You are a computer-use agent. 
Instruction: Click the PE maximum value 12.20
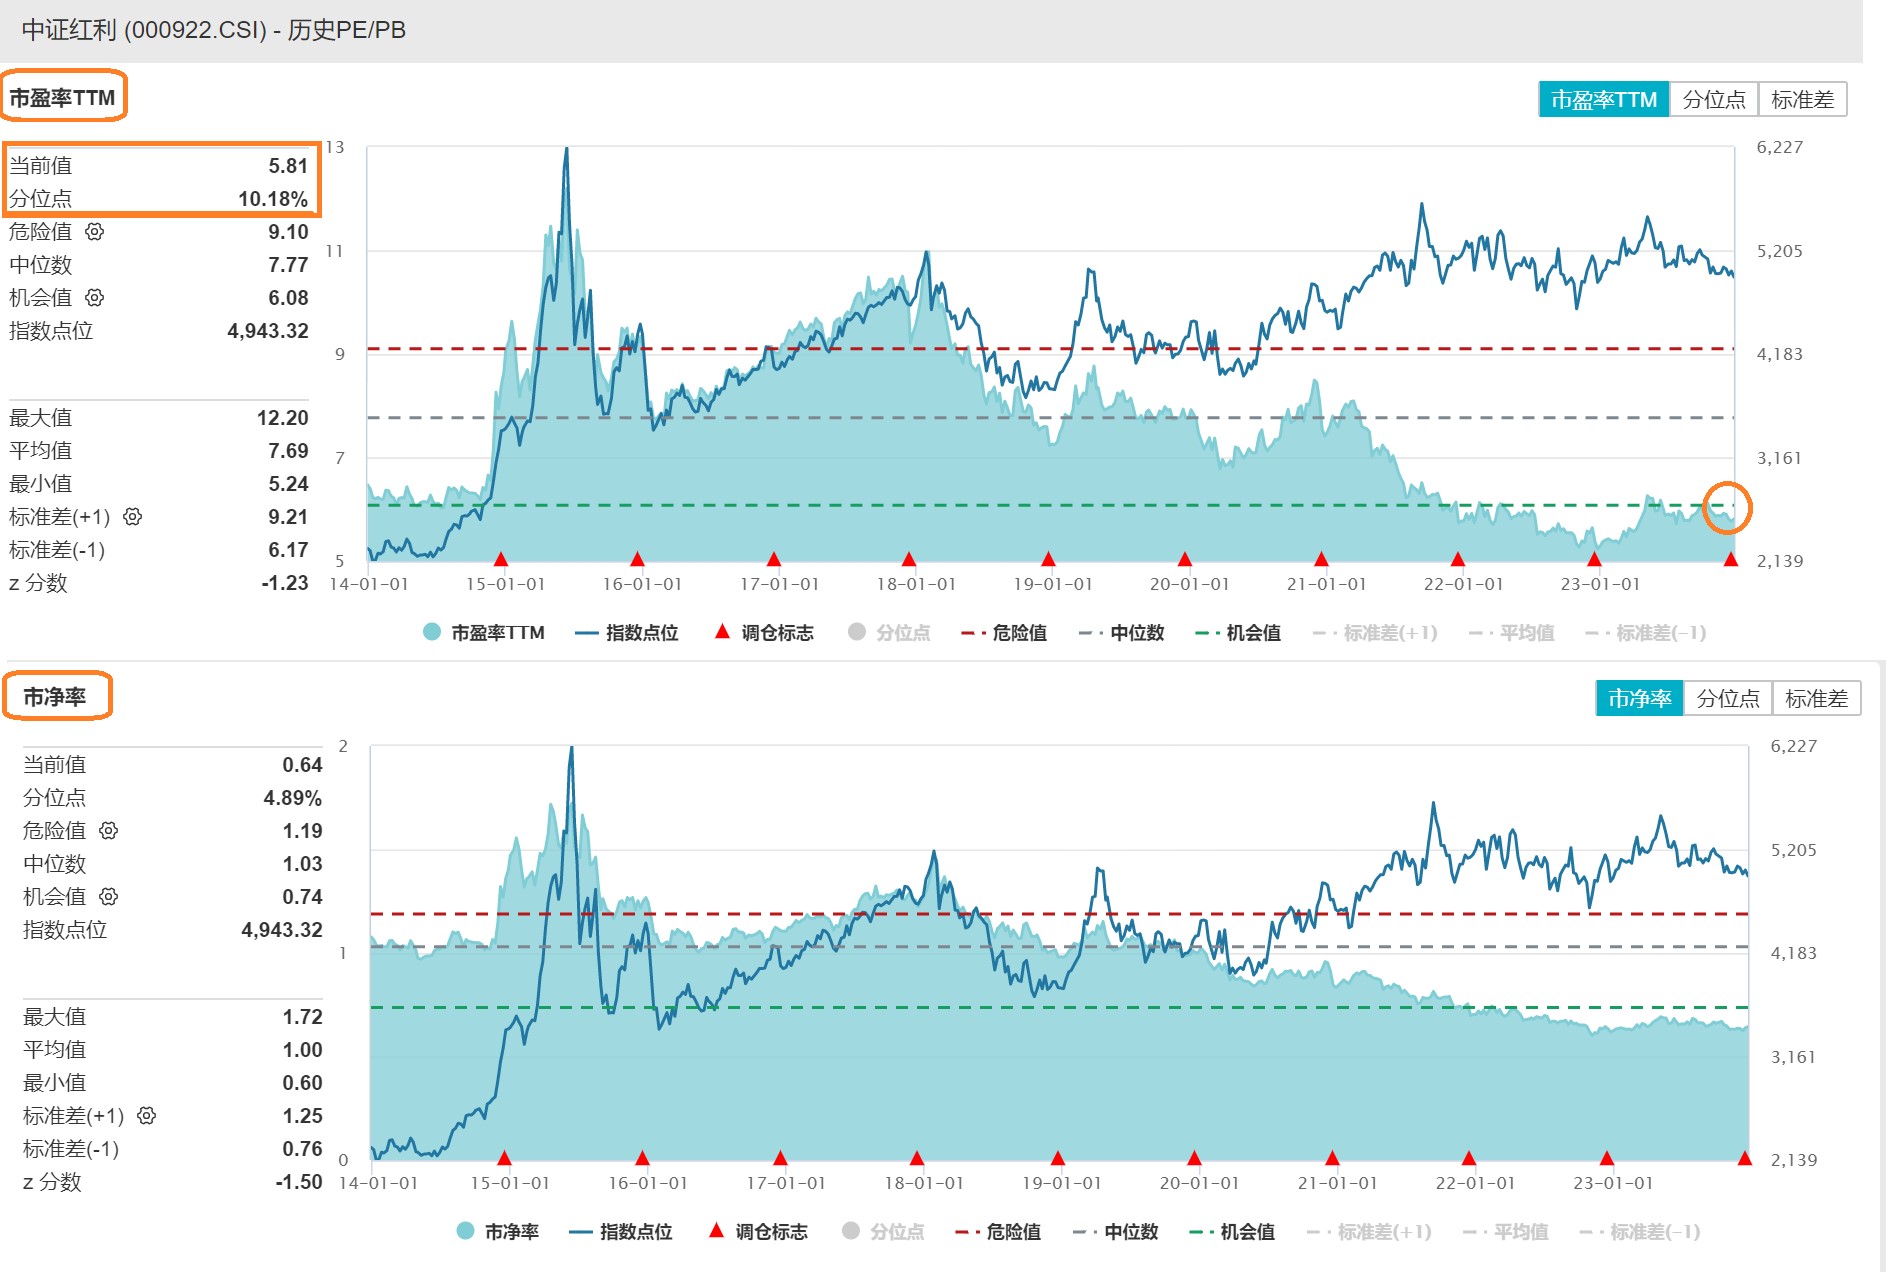pyautogui.click(x=283, y=418)
